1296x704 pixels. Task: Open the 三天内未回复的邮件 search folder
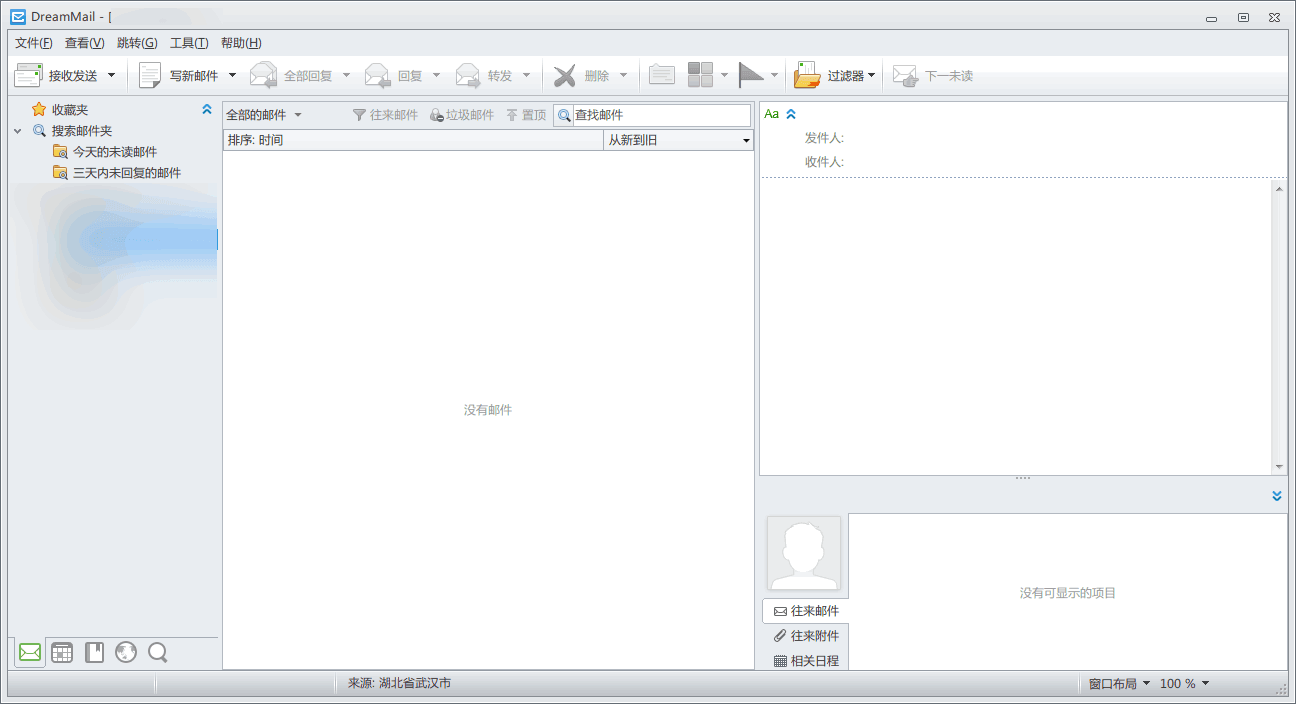[117, 173]
